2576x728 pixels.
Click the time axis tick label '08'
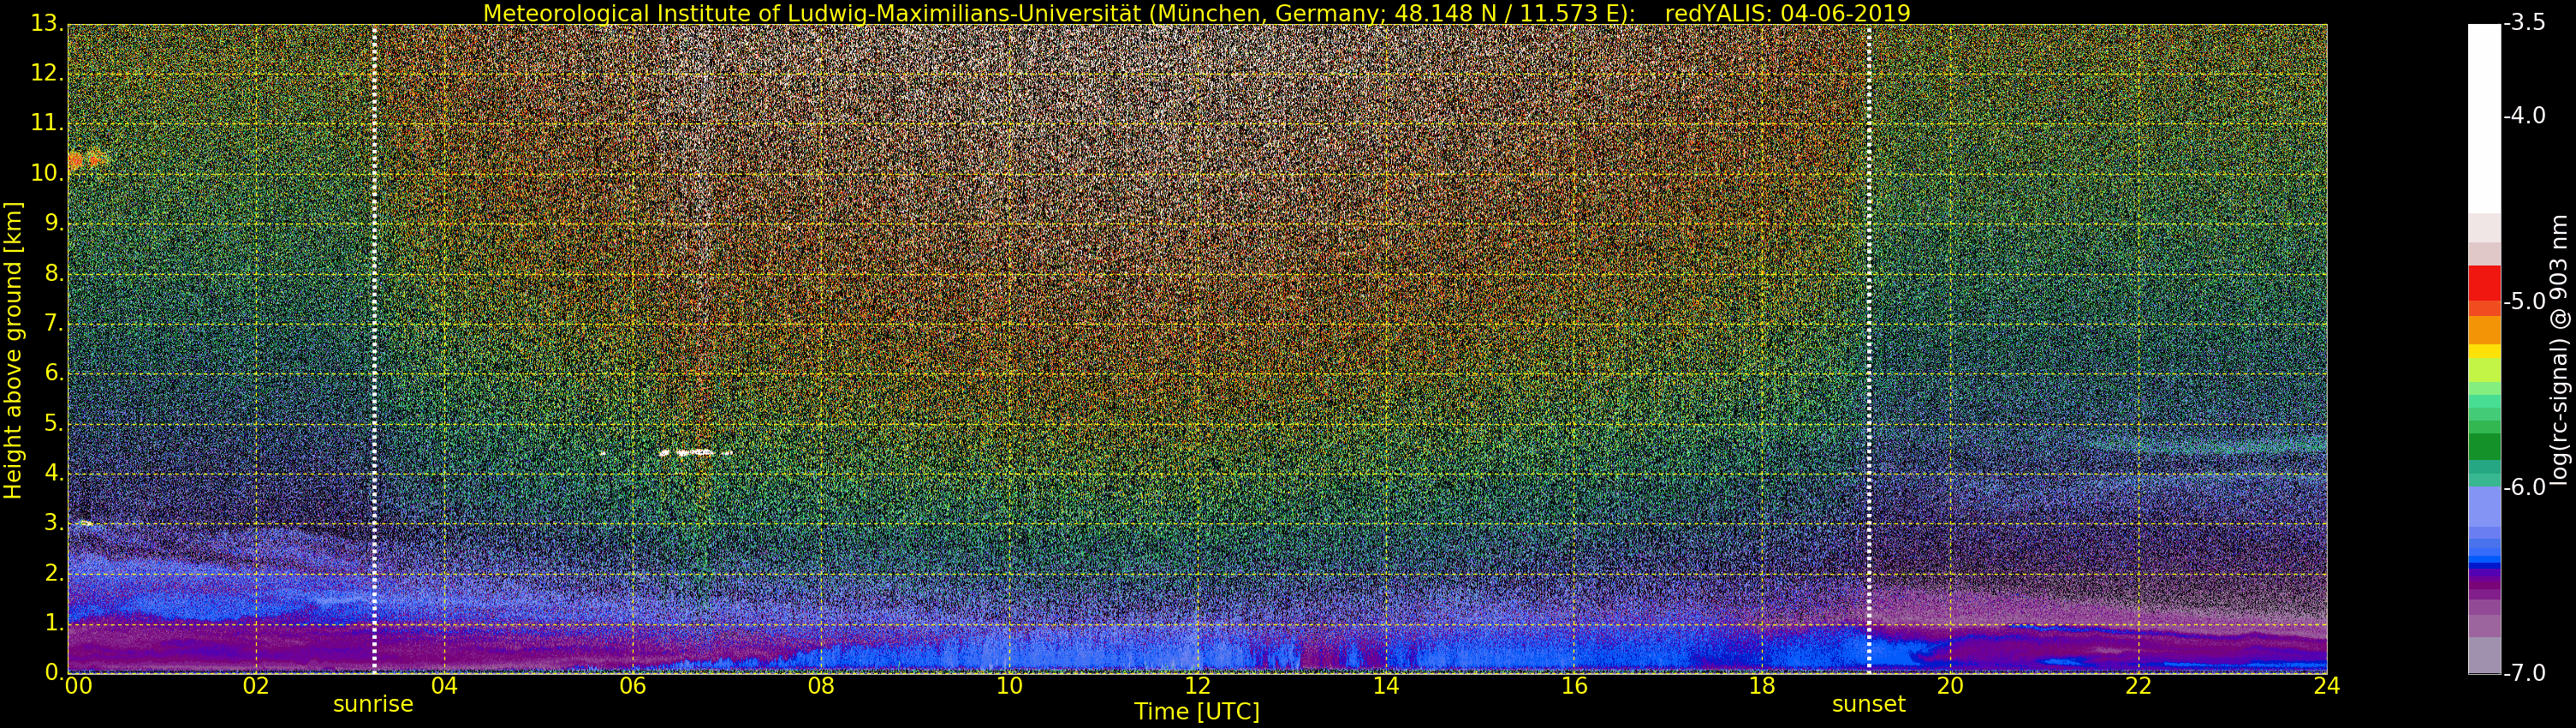click(x=821, y=686)
